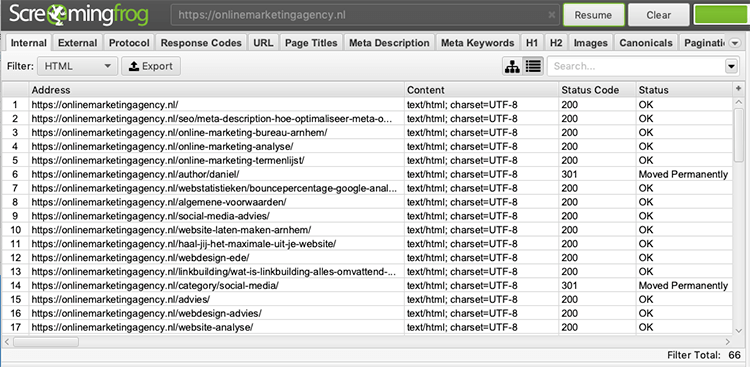Switch to the Response Codes tab
Image resolution: width=750 pixels, height=367 pixels.
(x=201, y=43)
